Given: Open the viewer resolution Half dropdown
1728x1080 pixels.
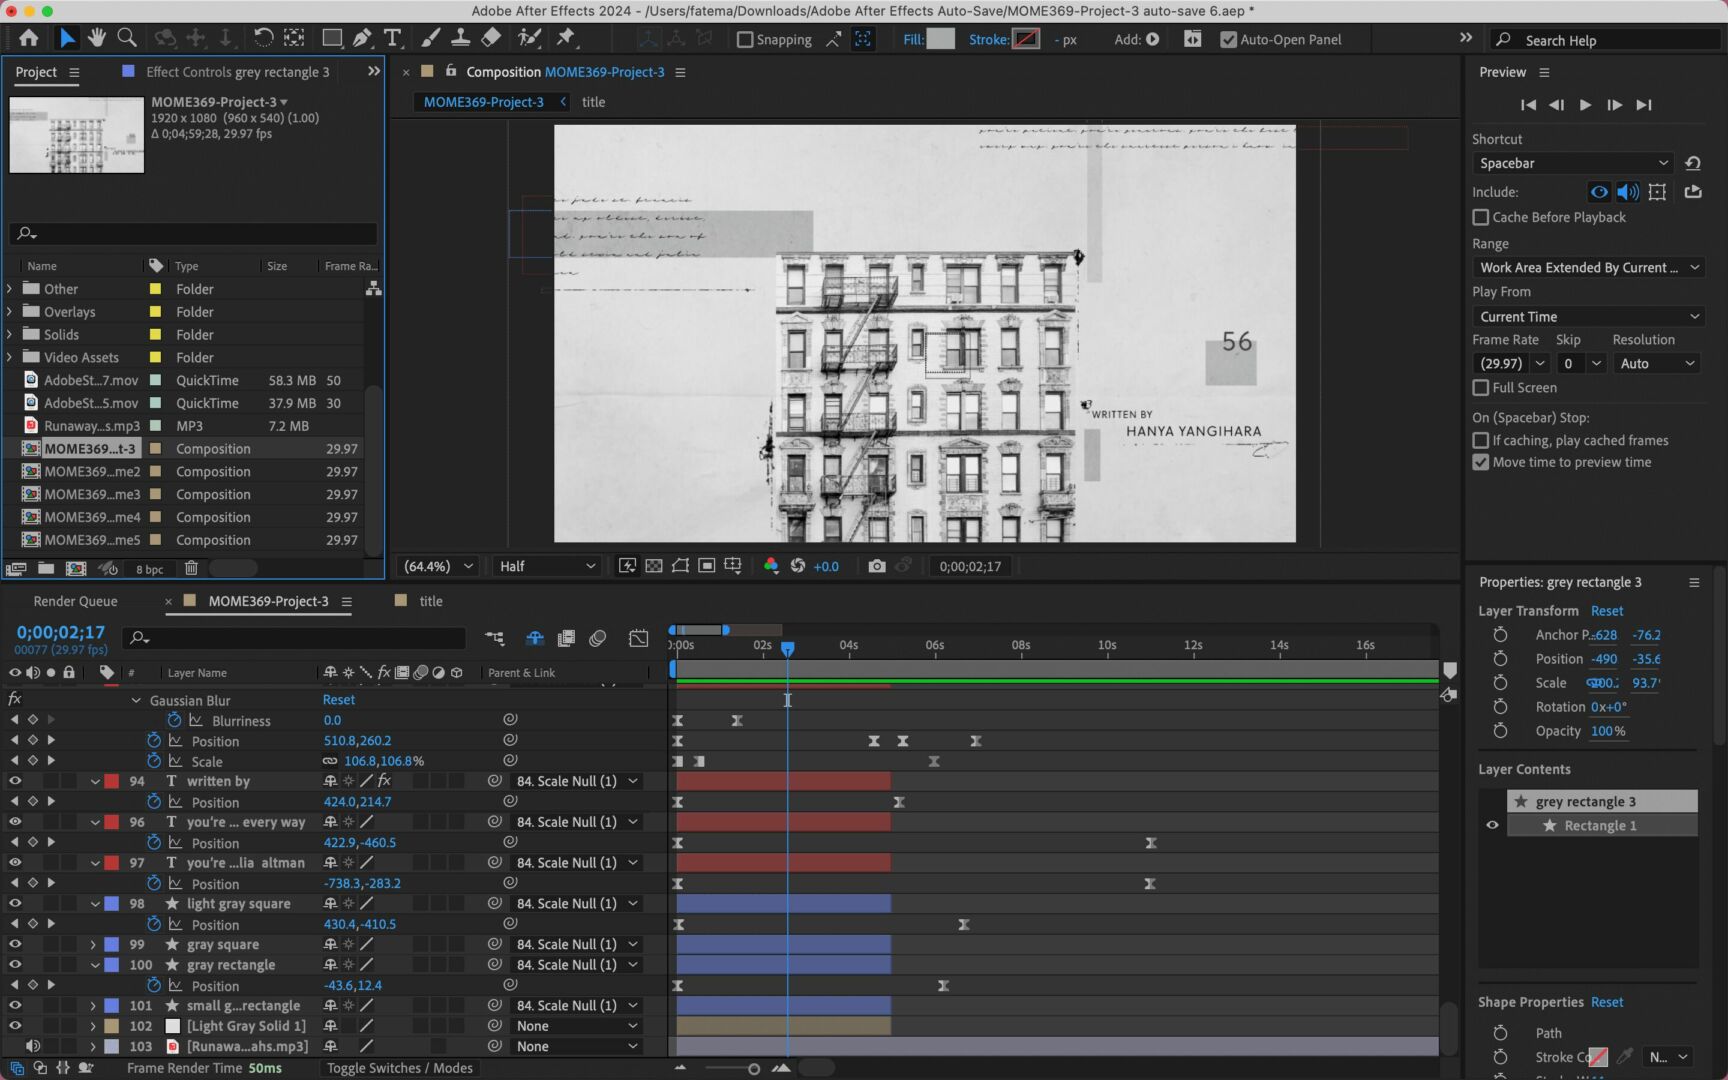Looking at the screenshot, I should pos(546,566).
